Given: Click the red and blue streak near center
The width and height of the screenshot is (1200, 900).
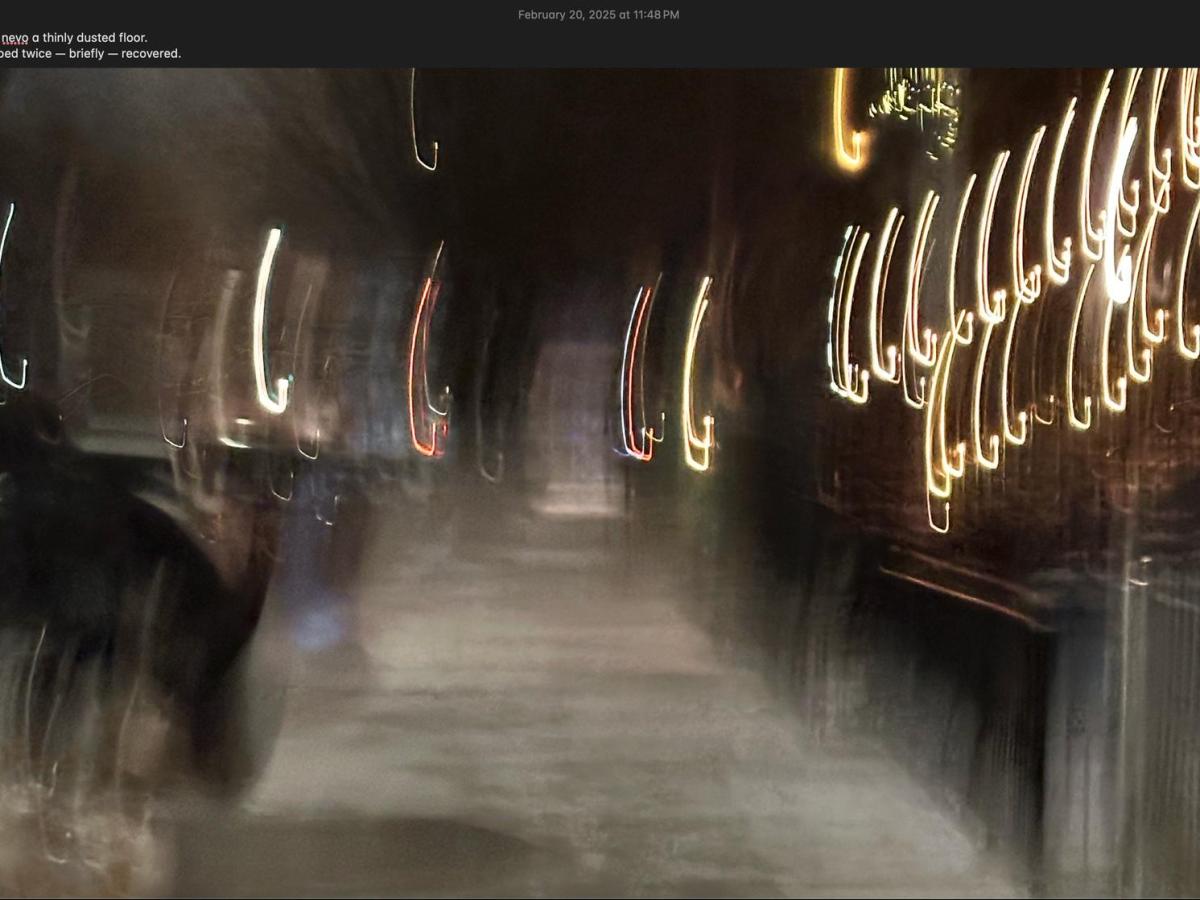Looking at the screenshot, I should (636, 375).
